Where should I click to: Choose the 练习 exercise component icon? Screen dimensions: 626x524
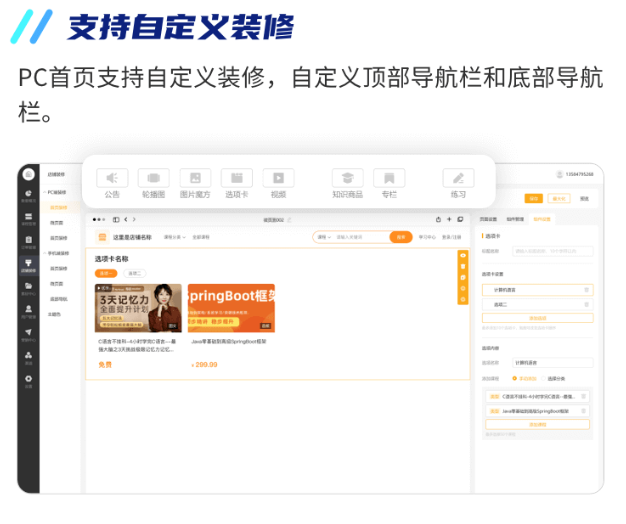[458, 178]
